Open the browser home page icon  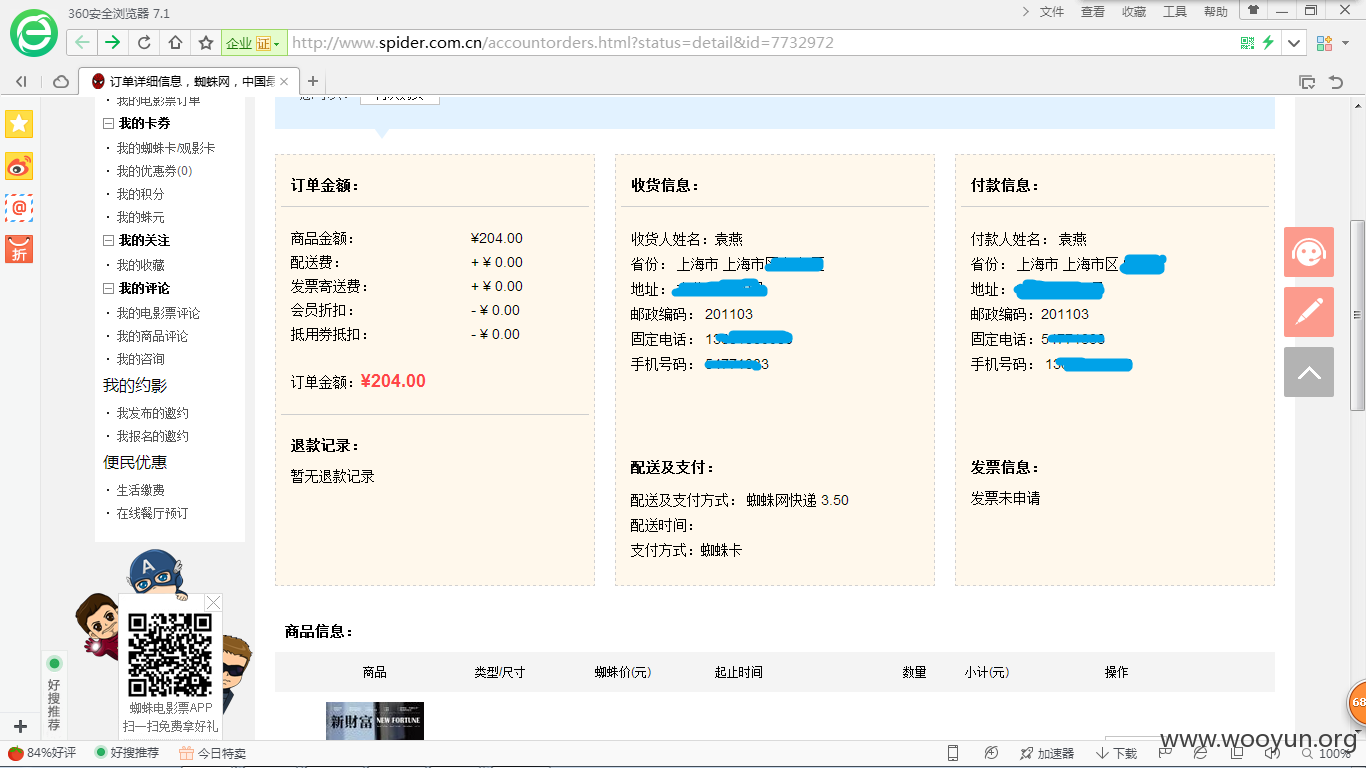pos(175,42)
